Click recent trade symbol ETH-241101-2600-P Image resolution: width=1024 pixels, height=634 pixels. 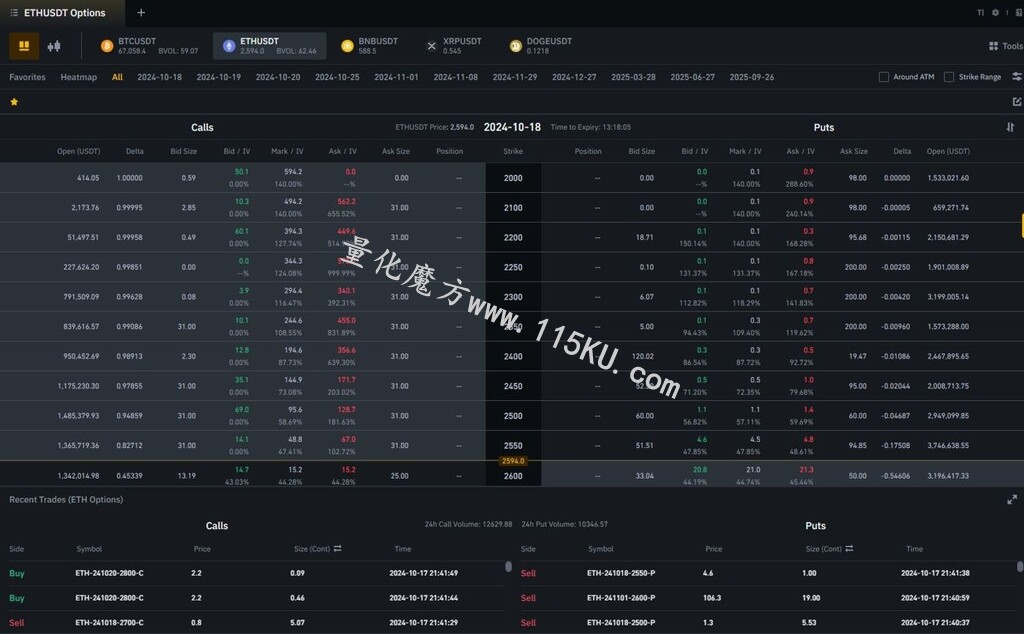621,597
